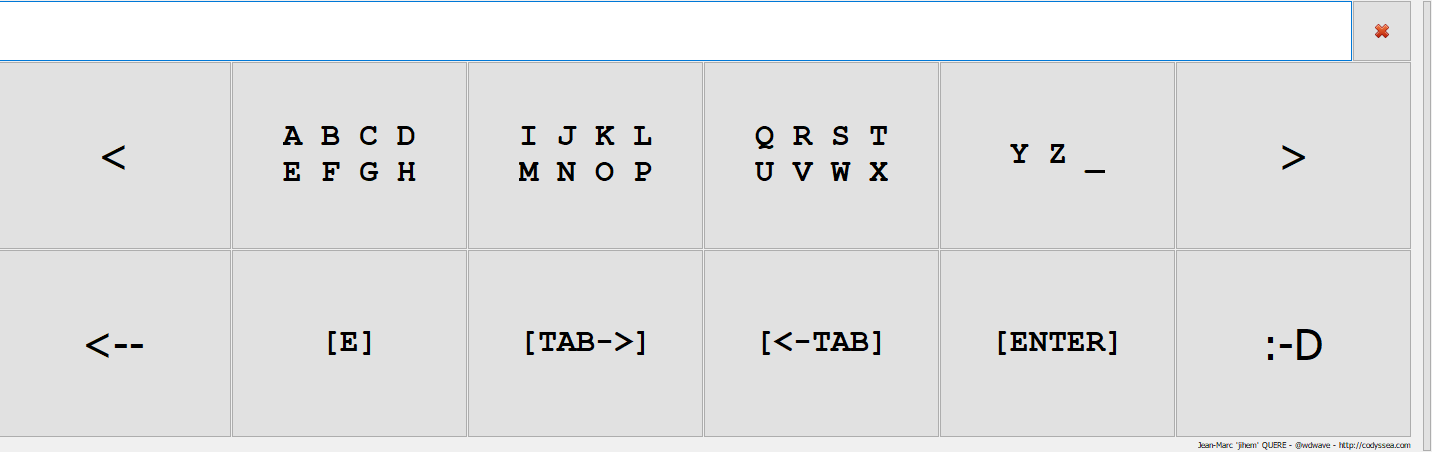Image resolution: width=1432 pixels, height=453 pixels.
Task: Click the 'QUERE' surname in the footer credit
Action: (1274, 445)
